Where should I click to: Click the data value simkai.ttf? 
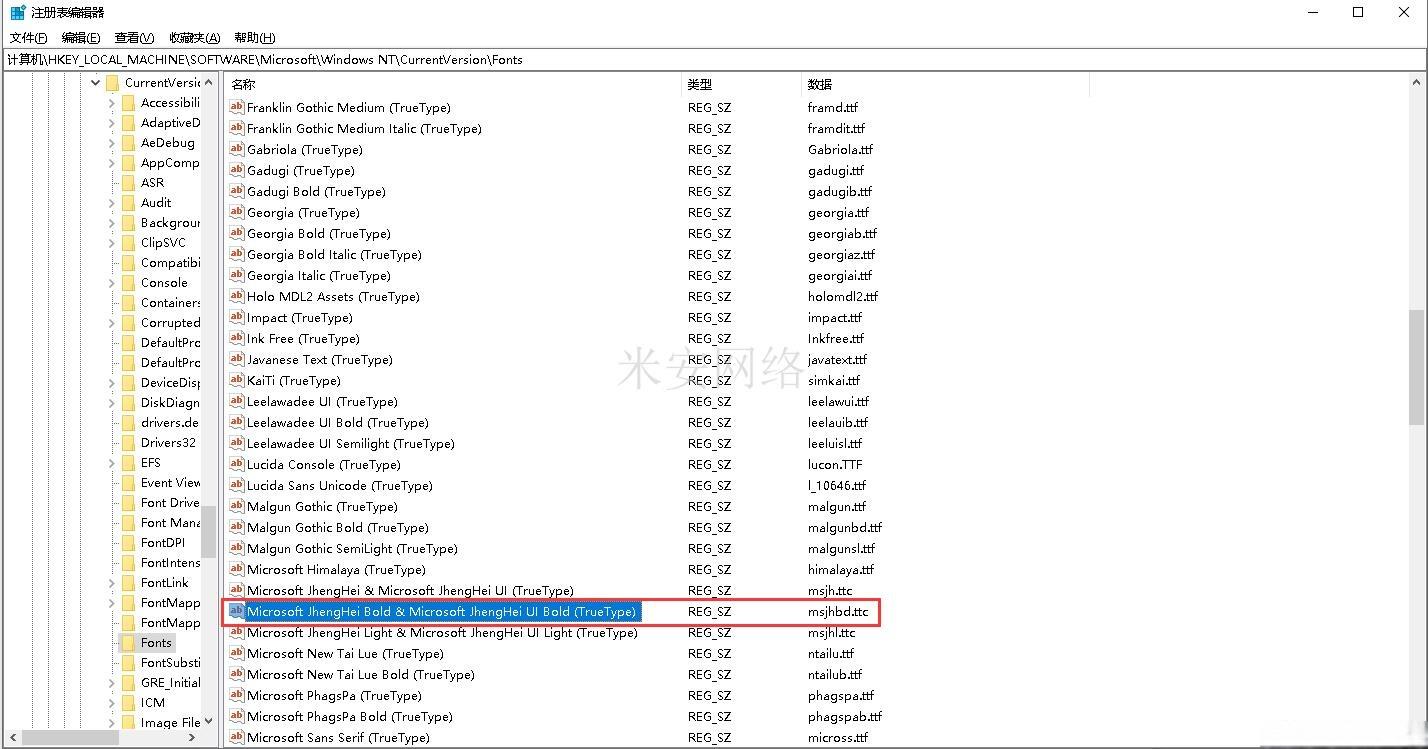pyautogui.click(x=834, y=380)
